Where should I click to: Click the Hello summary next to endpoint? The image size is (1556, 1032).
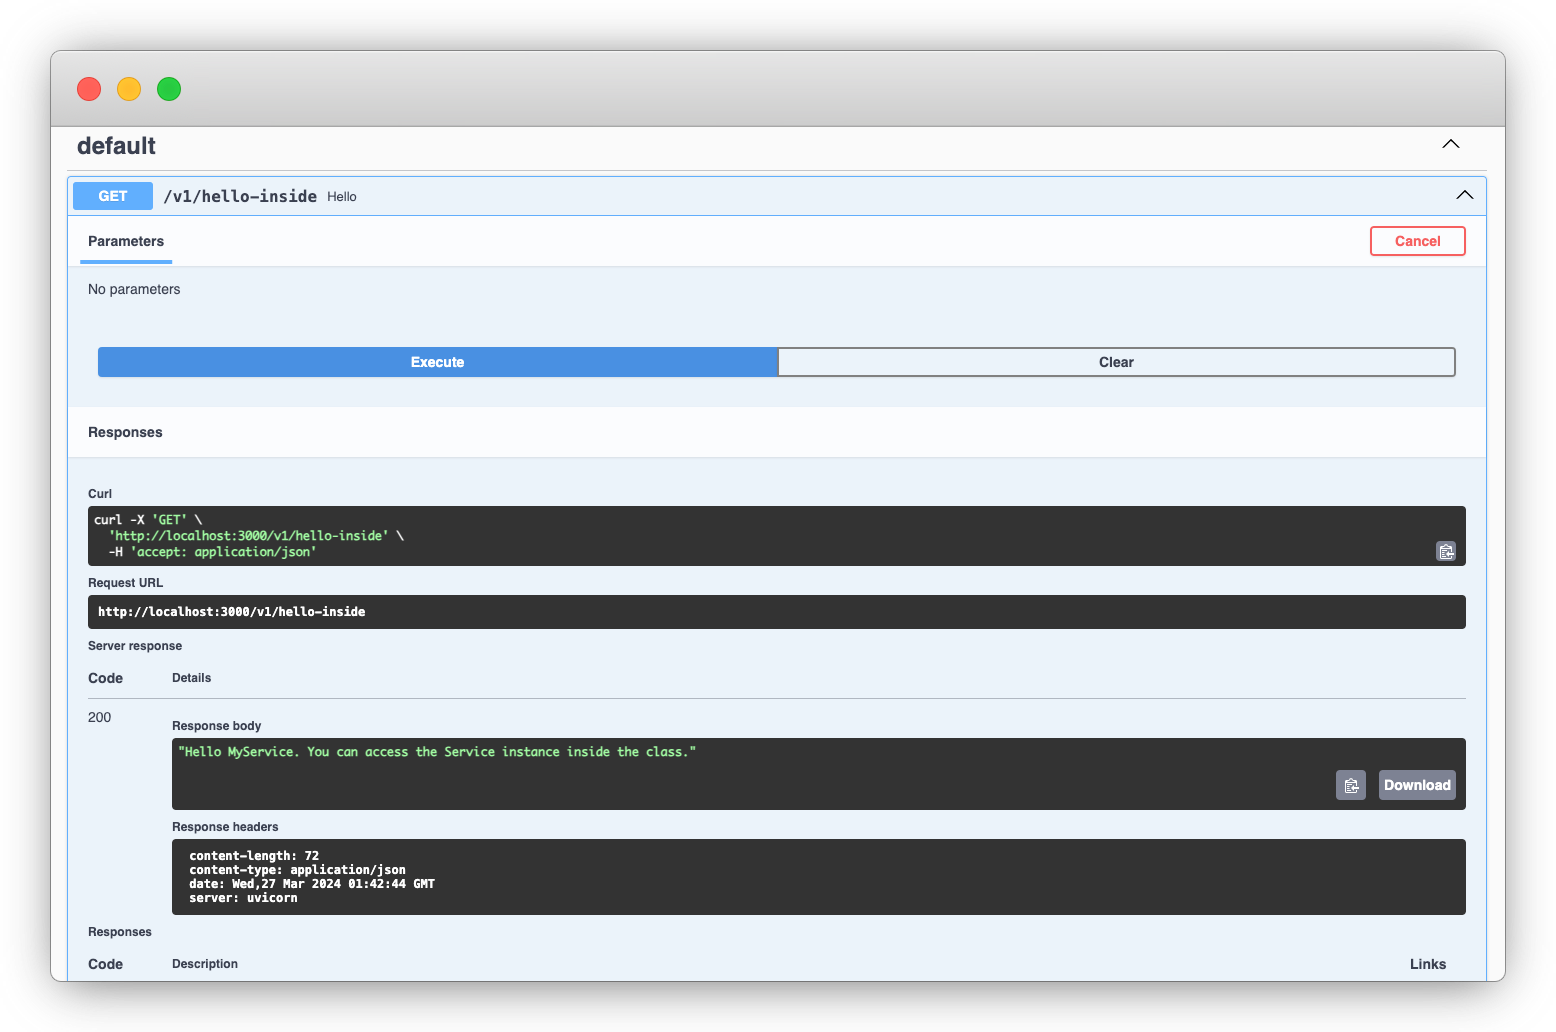click(x=342, y=197)
